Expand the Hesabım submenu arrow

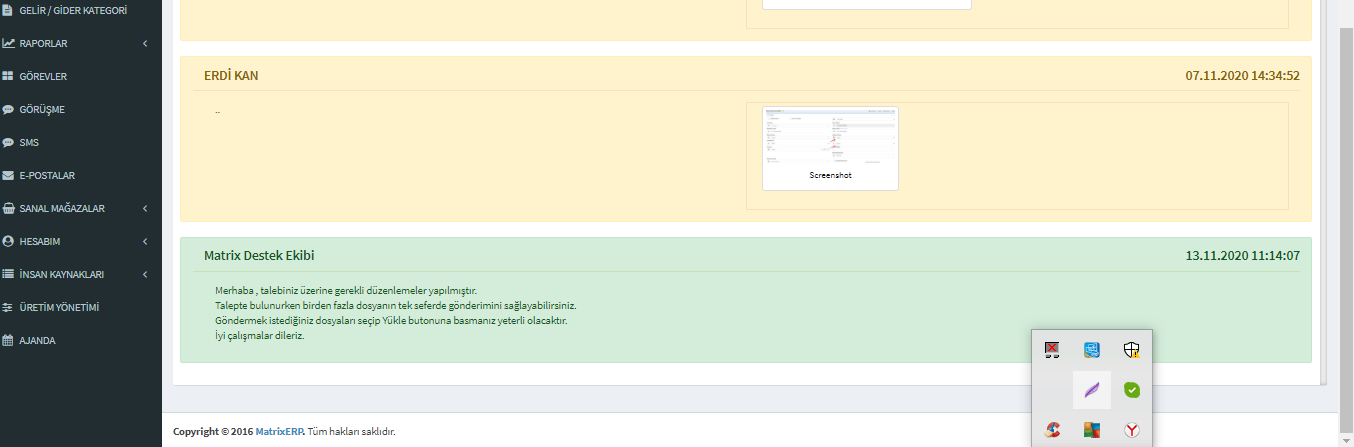[145, 241]
